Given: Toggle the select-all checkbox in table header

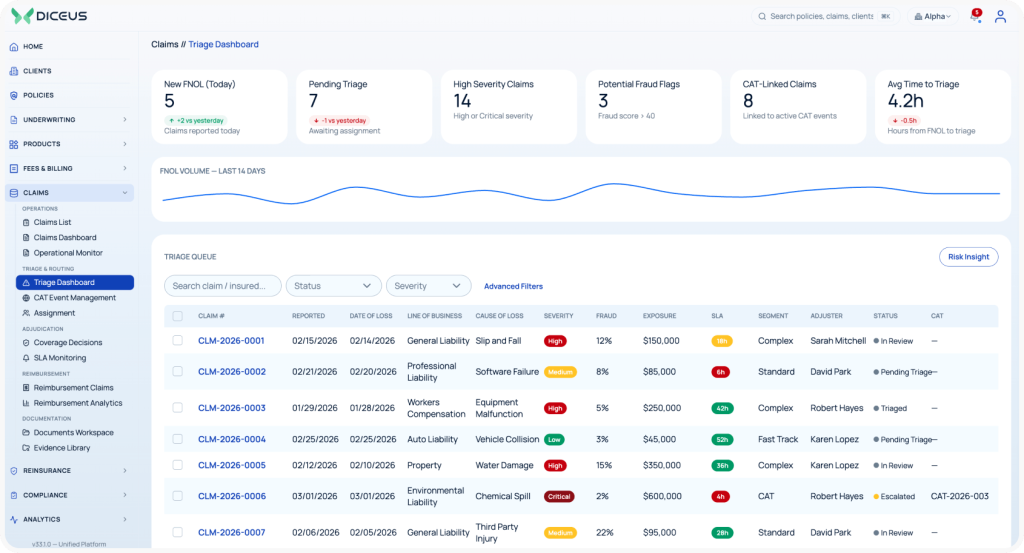Looking at the screenshot, I should click(178, 316).
